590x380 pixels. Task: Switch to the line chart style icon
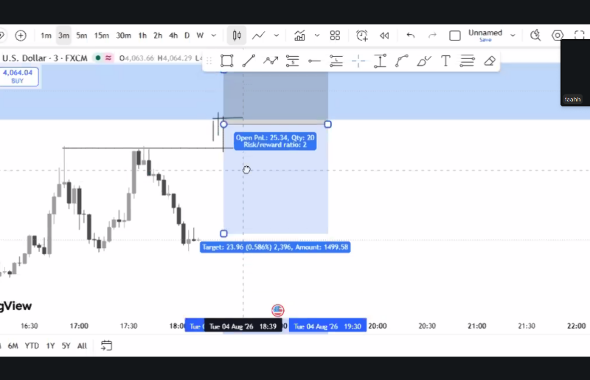(x=259, y=36)
